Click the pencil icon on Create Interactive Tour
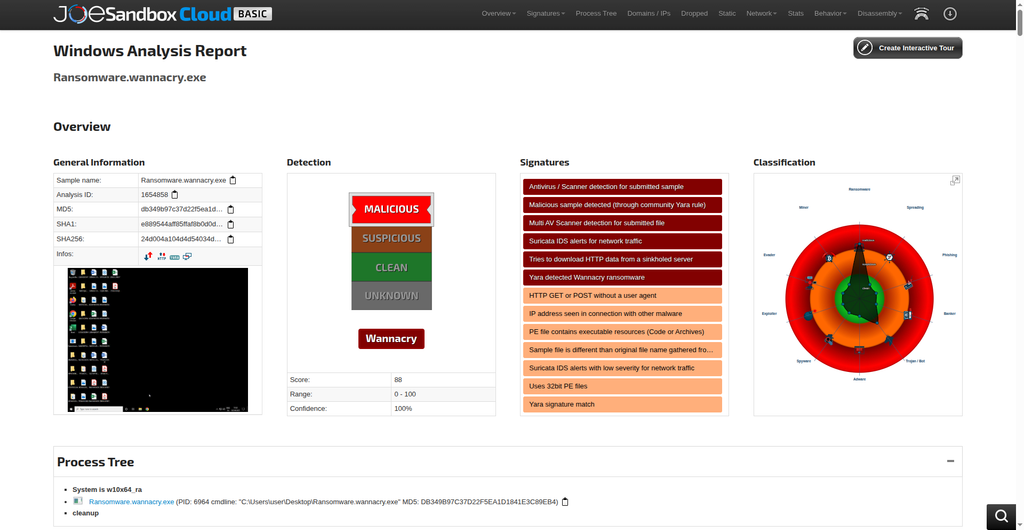Viewport: 1024px width, 530px height. tap(865, 48)
